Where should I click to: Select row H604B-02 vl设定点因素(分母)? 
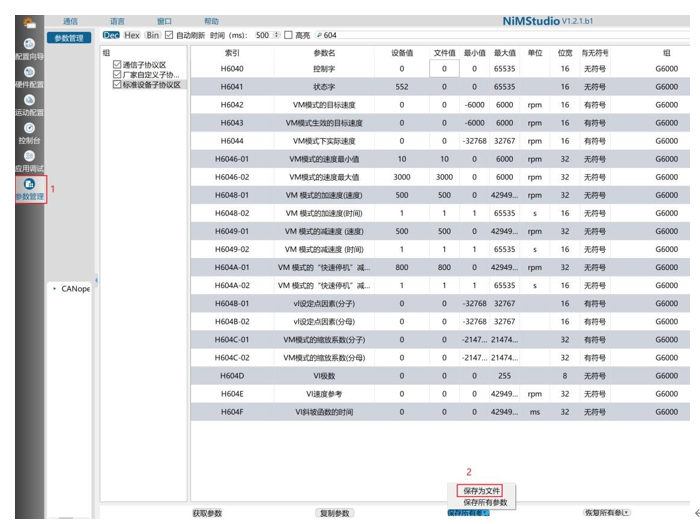[440, 321]
